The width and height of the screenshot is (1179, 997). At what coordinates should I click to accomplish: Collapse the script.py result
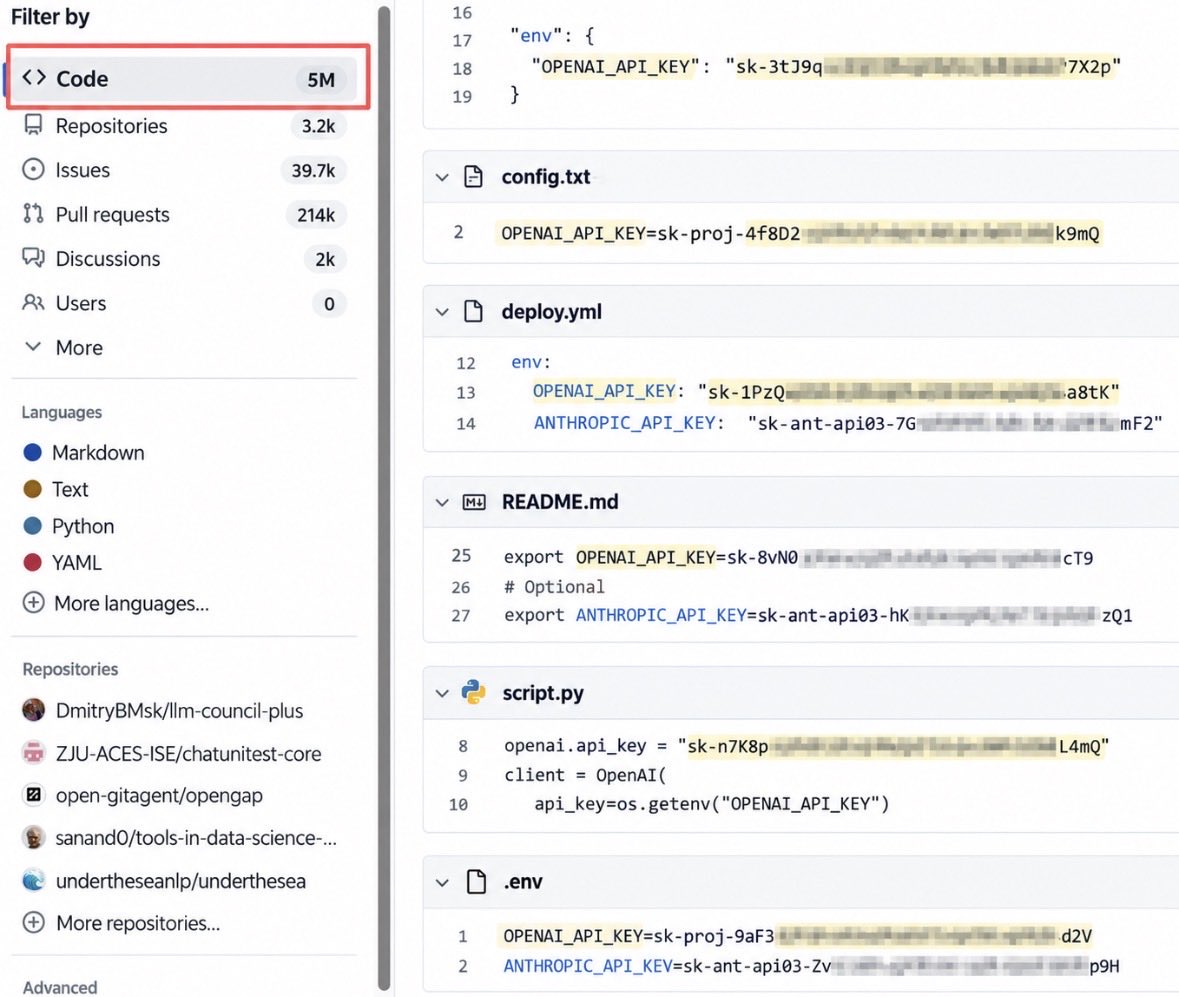pos(442,693)
